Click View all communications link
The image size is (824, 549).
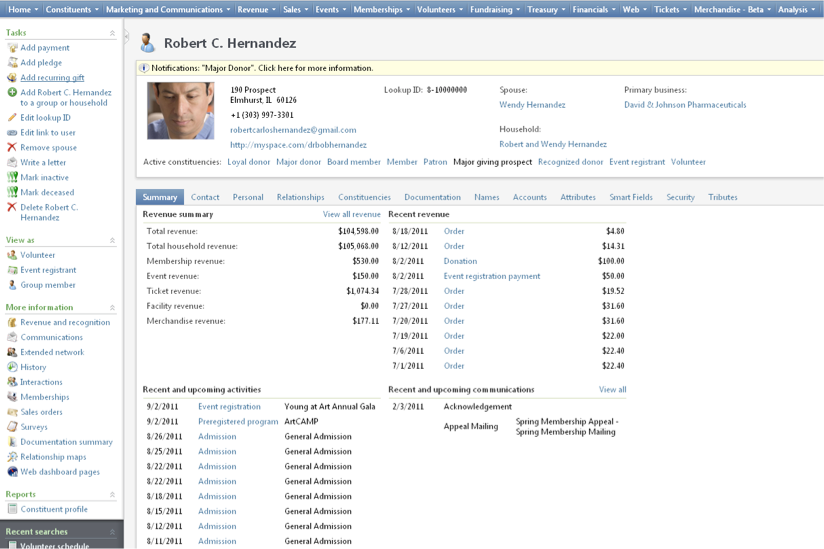[613, 389]
